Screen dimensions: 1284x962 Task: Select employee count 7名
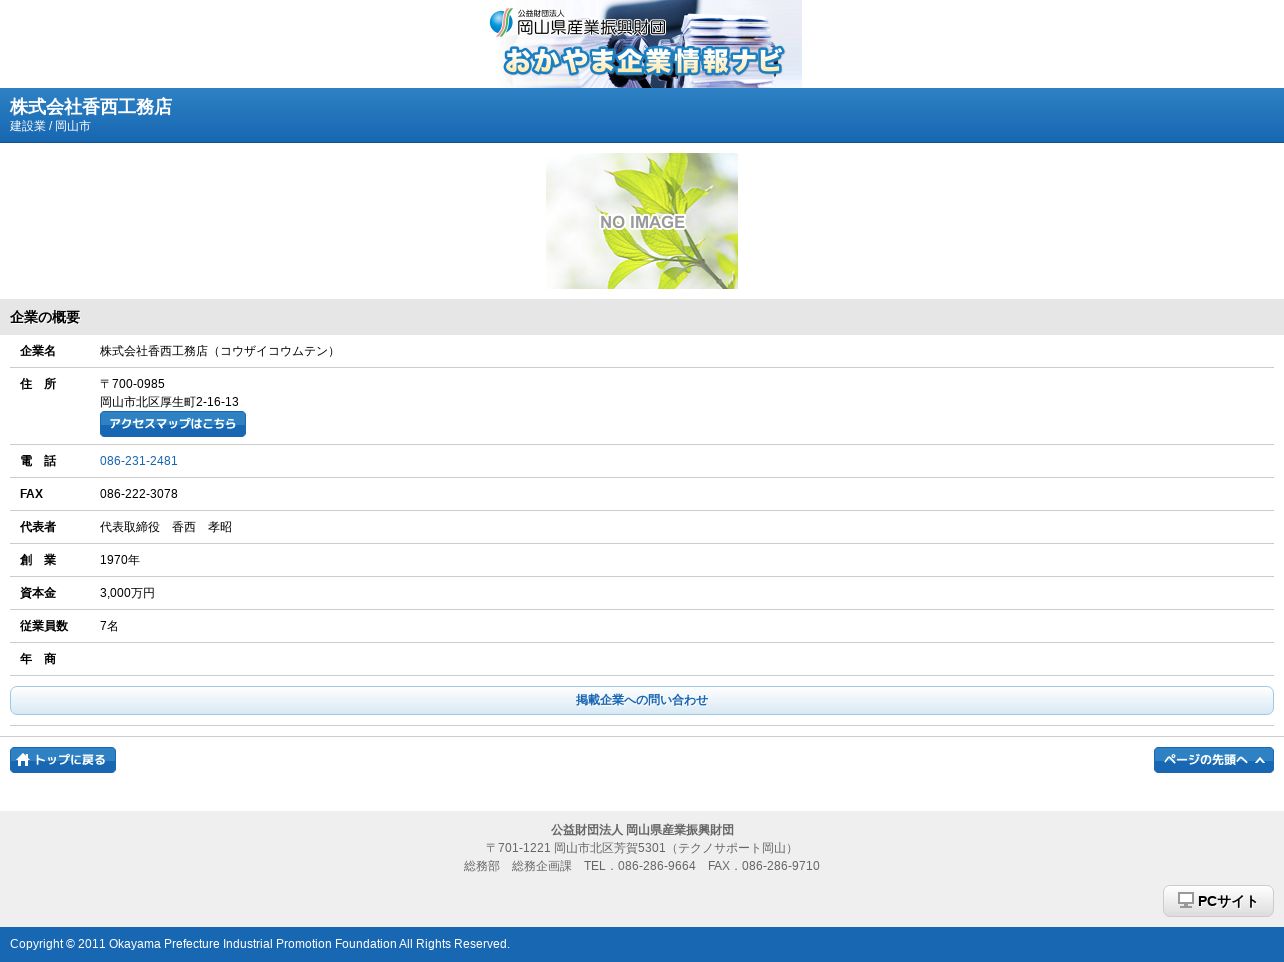coord(109,626)
